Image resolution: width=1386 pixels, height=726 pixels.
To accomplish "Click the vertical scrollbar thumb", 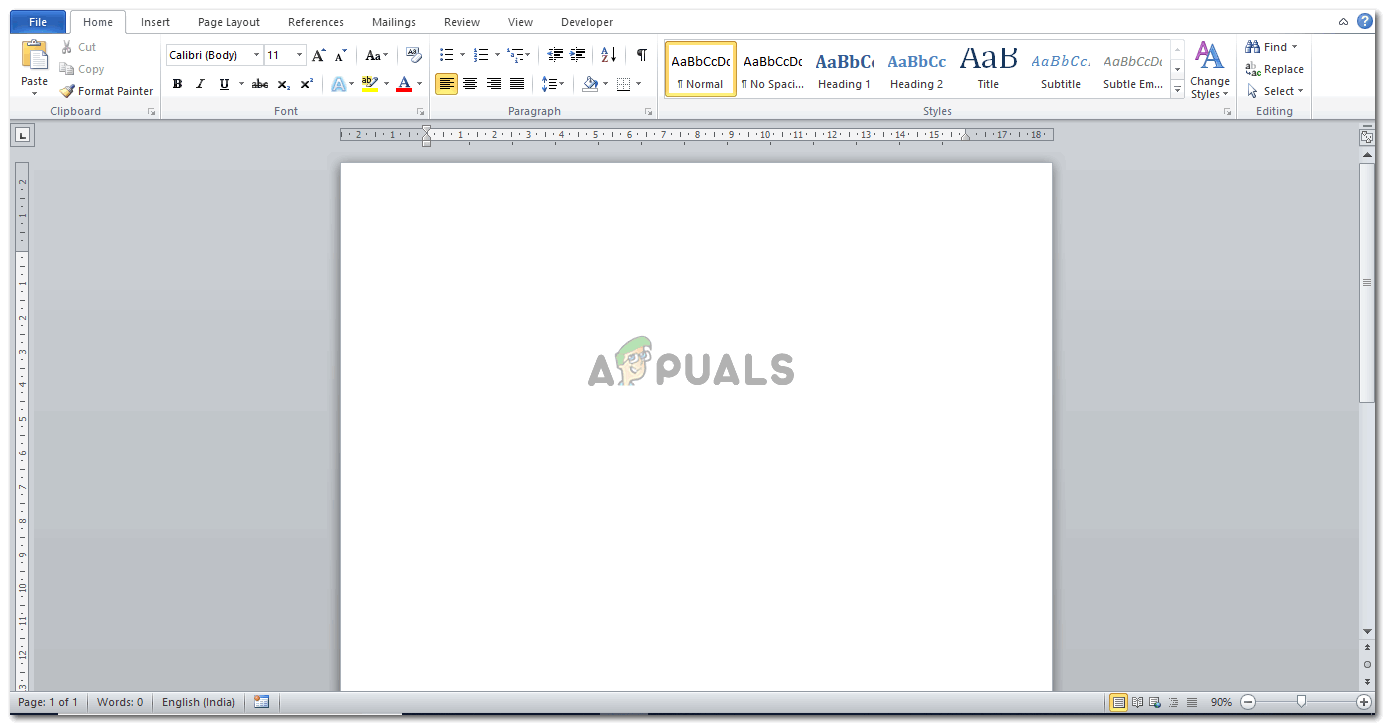I will click(x=1367, y=283).
